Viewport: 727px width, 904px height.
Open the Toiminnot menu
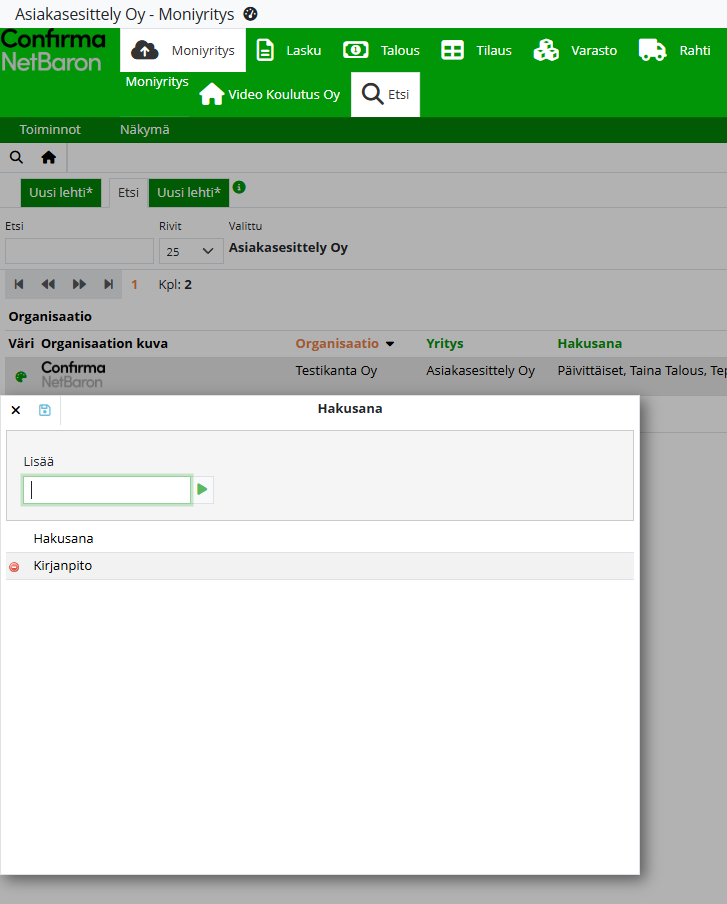[x=50, y=130]
